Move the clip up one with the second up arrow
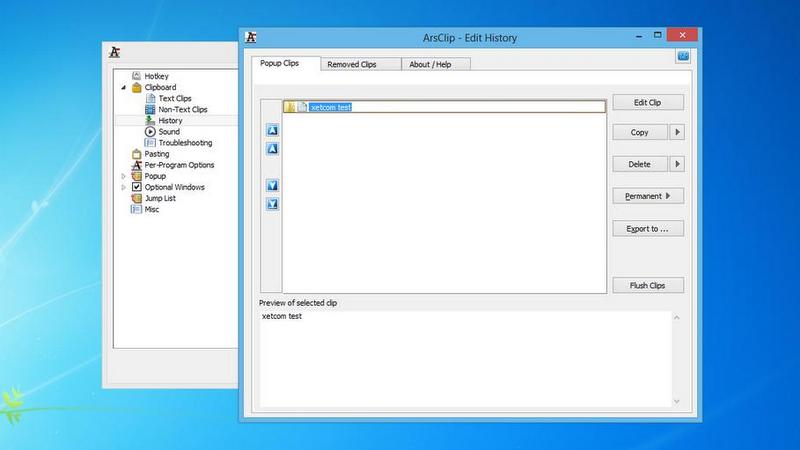 point(272,149)
